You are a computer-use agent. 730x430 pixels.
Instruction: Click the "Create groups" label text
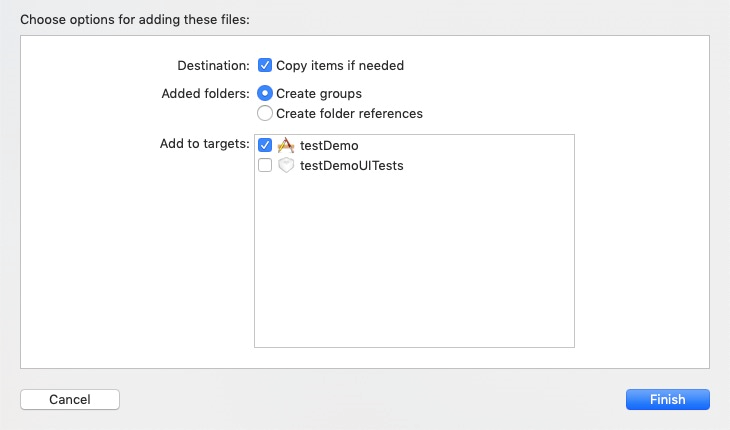319,94
